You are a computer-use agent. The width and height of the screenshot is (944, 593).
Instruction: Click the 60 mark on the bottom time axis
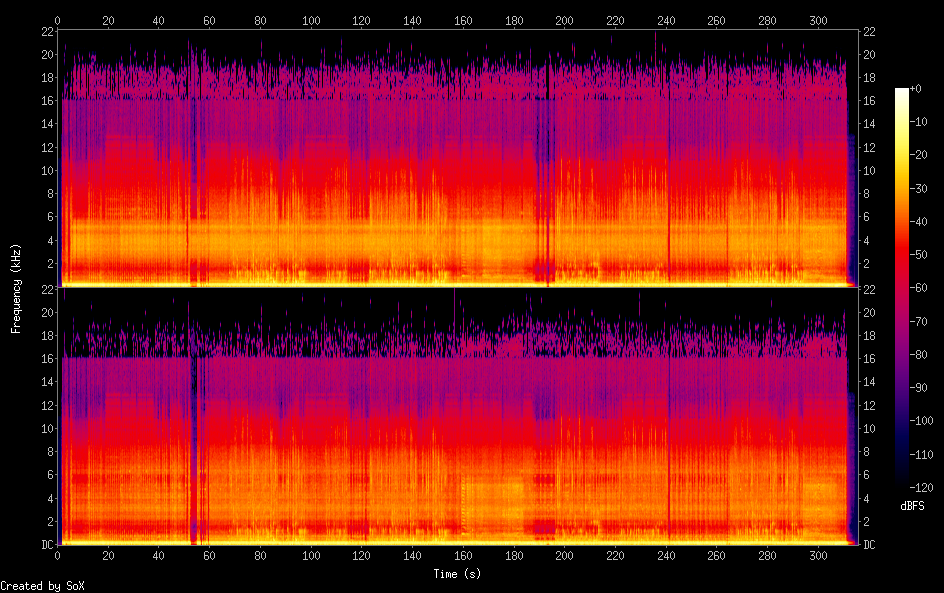point(210,556)
